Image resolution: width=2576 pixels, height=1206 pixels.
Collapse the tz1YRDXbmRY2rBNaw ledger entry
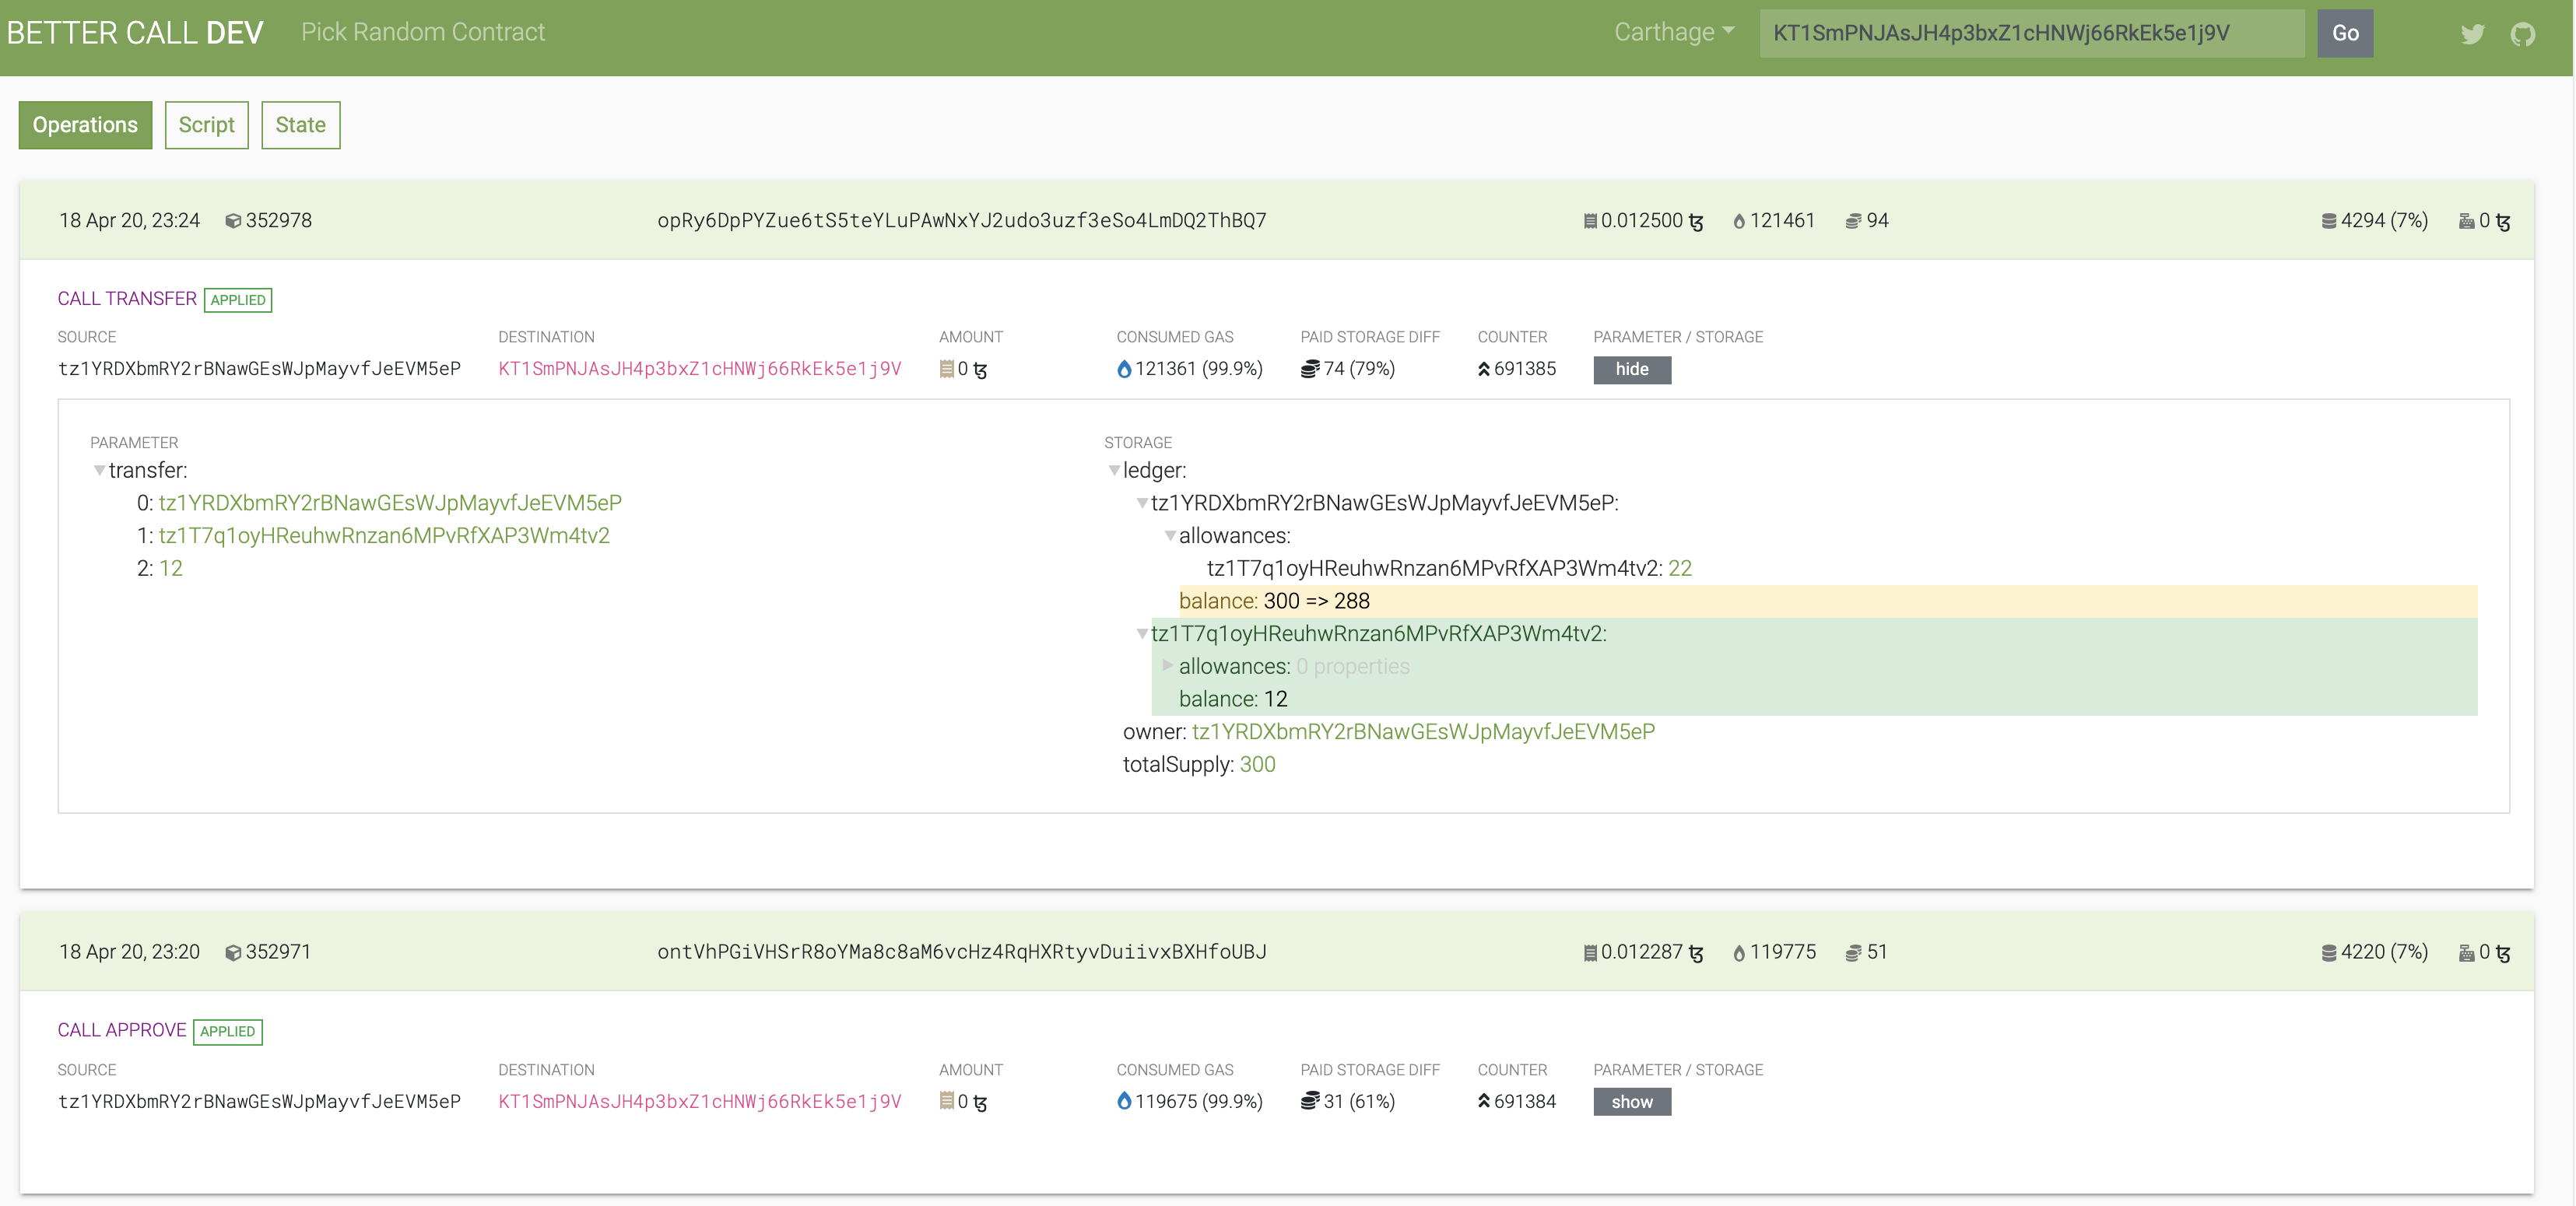point(1142,504)
